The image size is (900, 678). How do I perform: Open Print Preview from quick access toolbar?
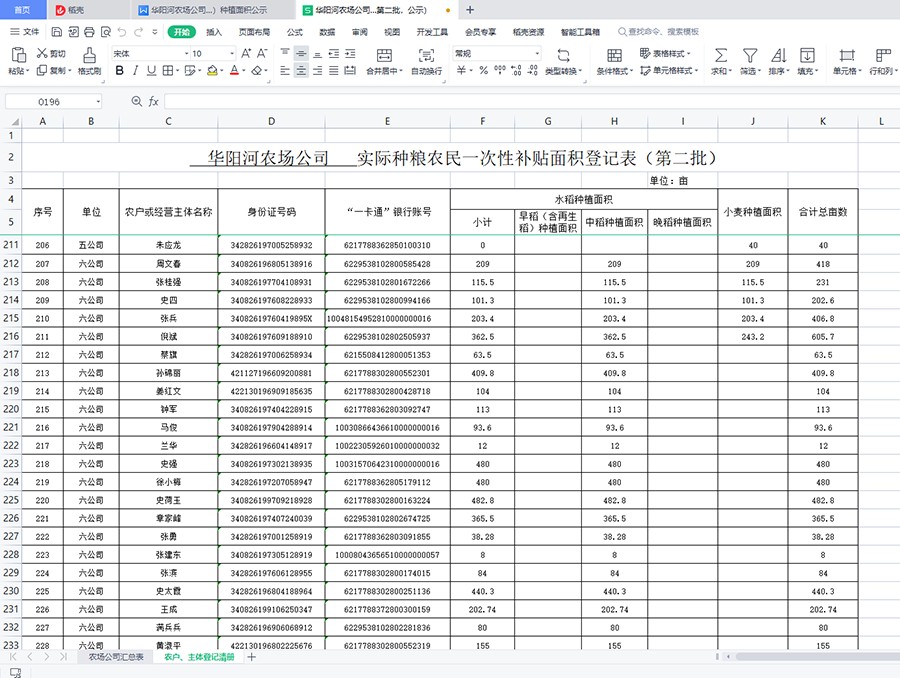pyautogui.click(x=102, y=32)
